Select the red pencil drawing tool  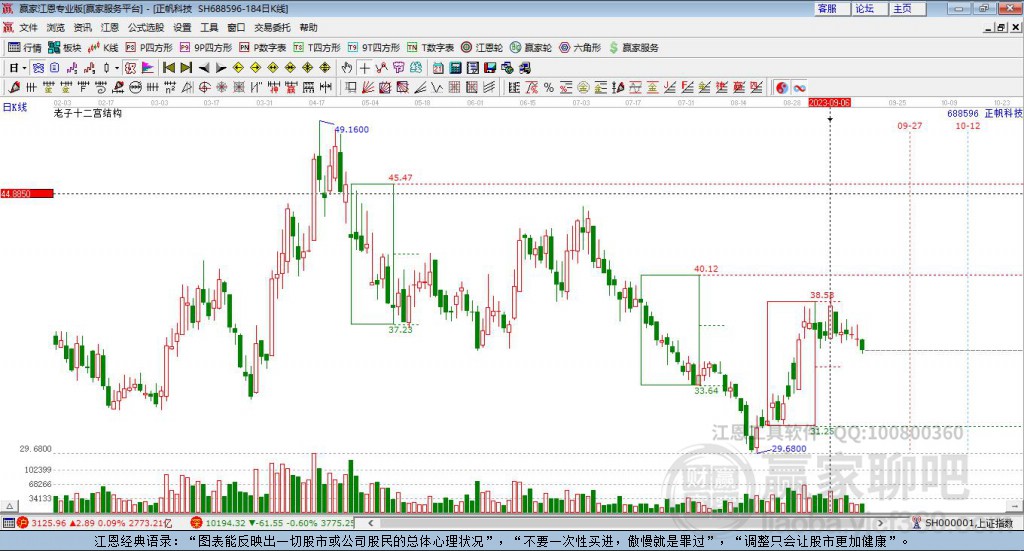14,87
